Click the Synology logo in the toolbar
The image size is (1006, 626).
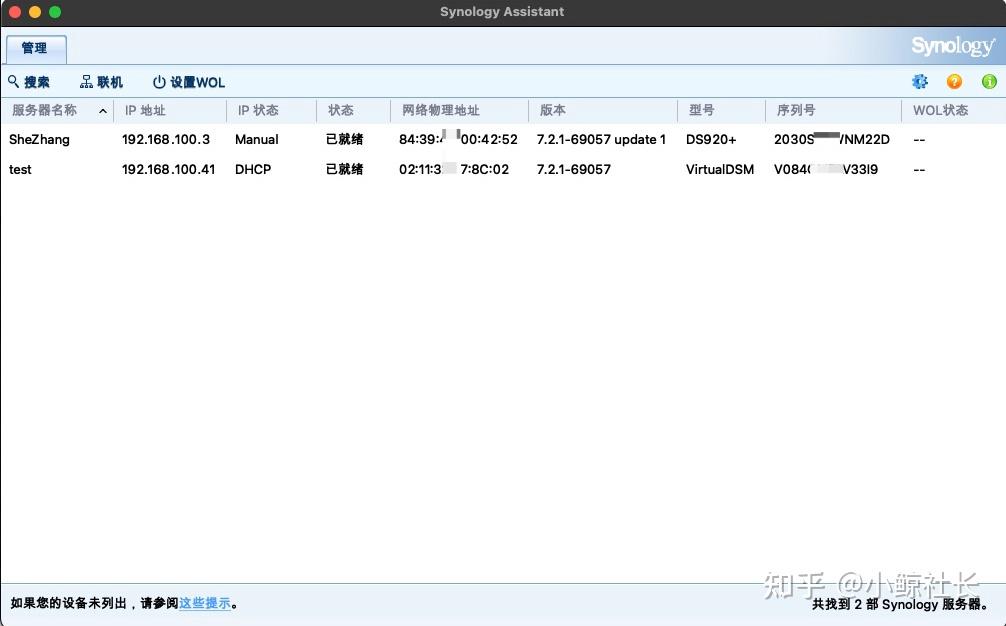coord(951,45)
